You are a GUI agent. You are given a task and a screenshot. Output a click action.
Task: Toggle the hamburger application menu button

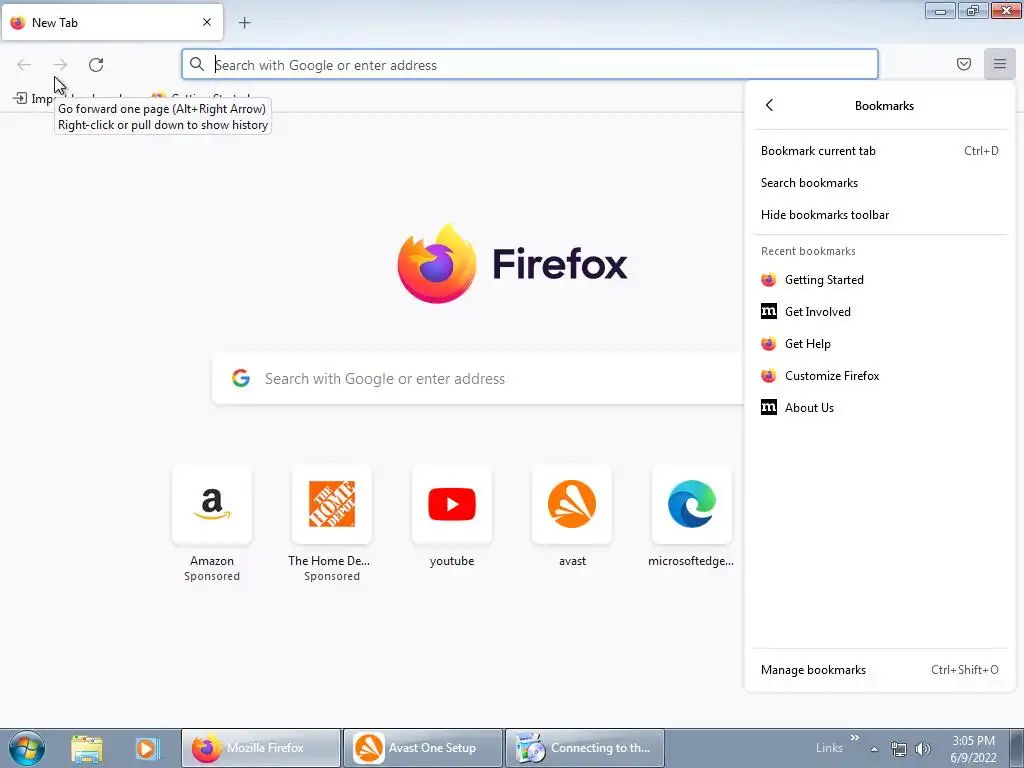tap(1000, 64)
